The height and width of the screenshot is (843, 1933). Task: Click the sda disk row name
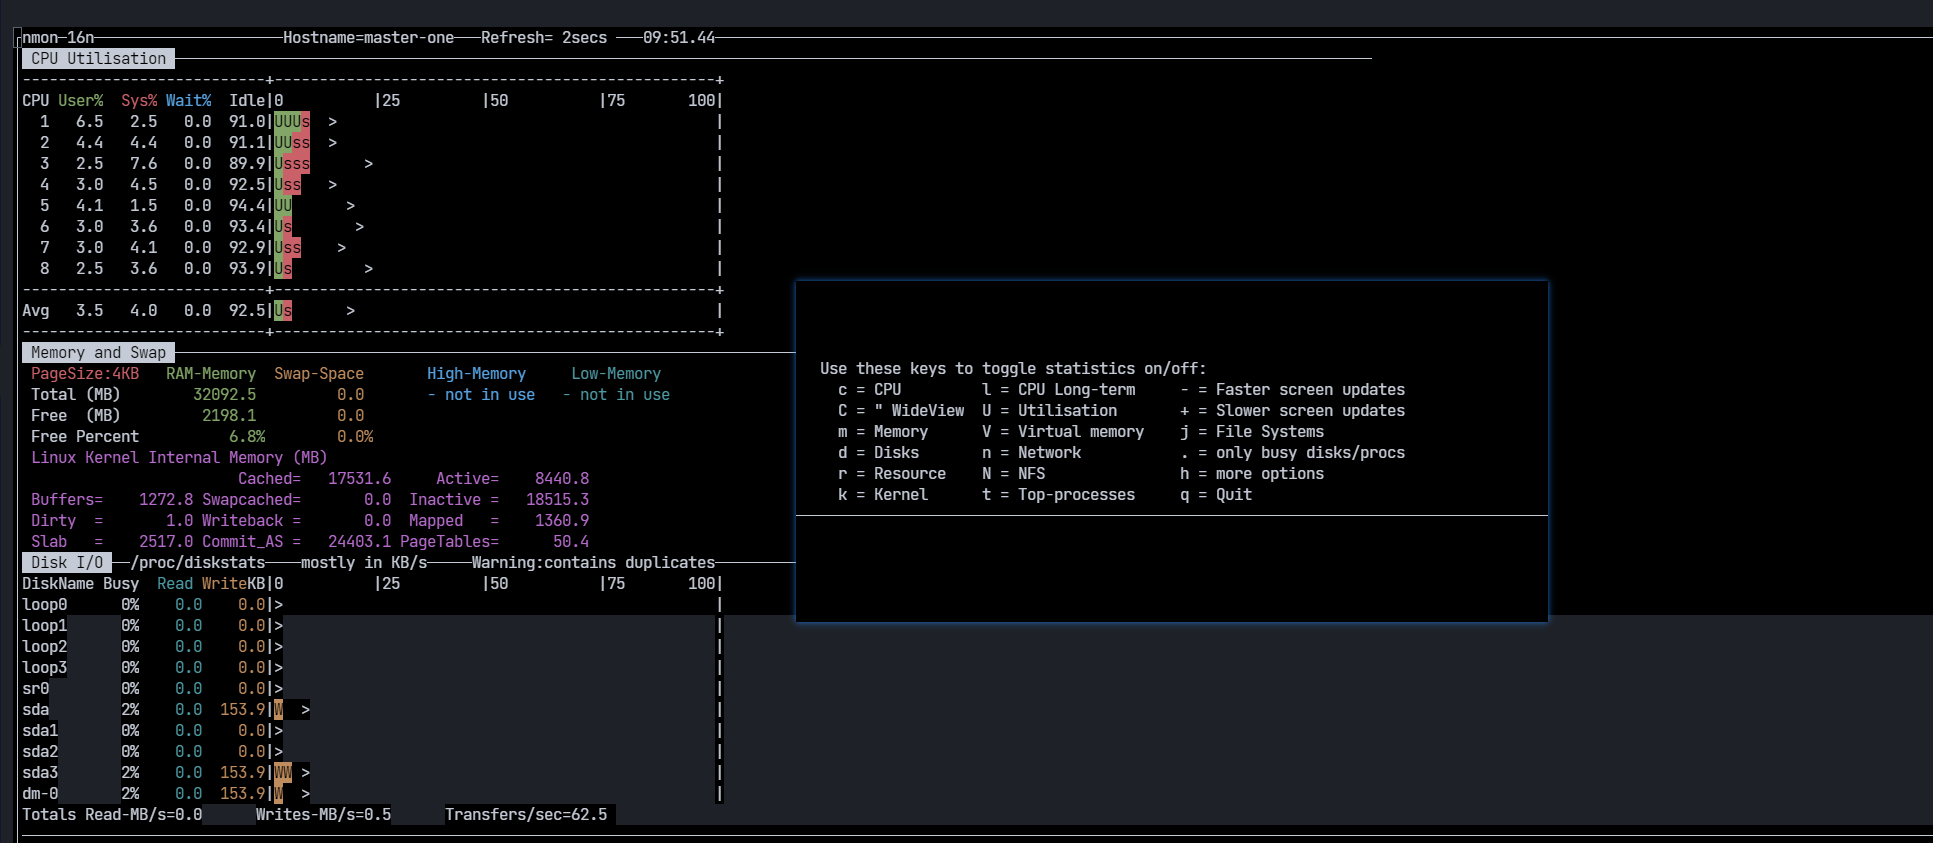point(35,709)
